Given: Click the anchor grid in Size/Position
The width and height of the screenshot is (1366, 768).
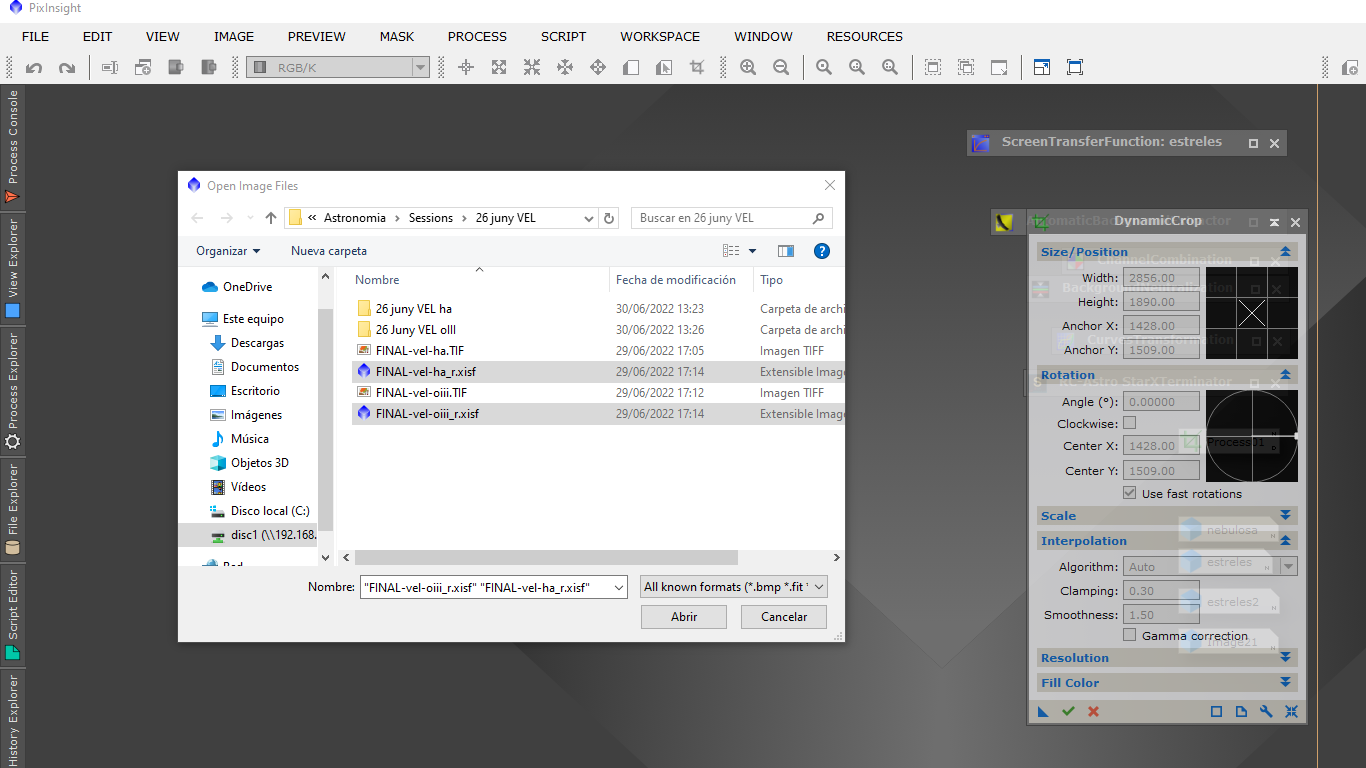Looking at the screenshot, I should [1252, 313].
